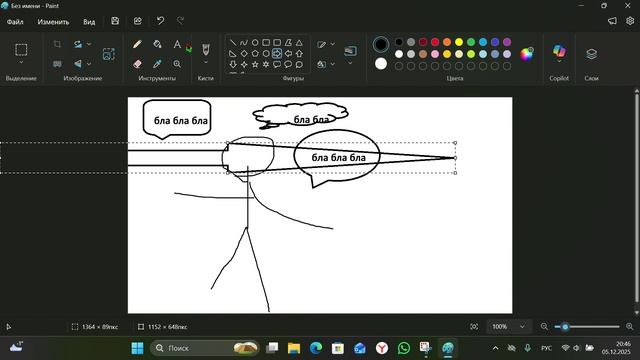
Task: Pick the red color swatch
Action: click(x=435, y=42)
